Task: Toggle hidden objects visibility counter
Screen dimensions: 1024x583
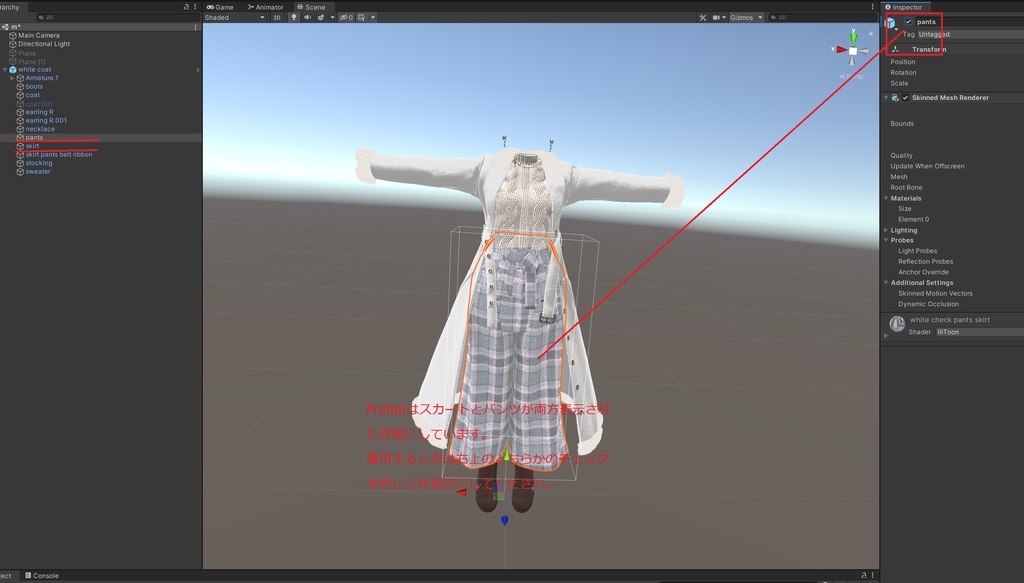Action: 347,18
